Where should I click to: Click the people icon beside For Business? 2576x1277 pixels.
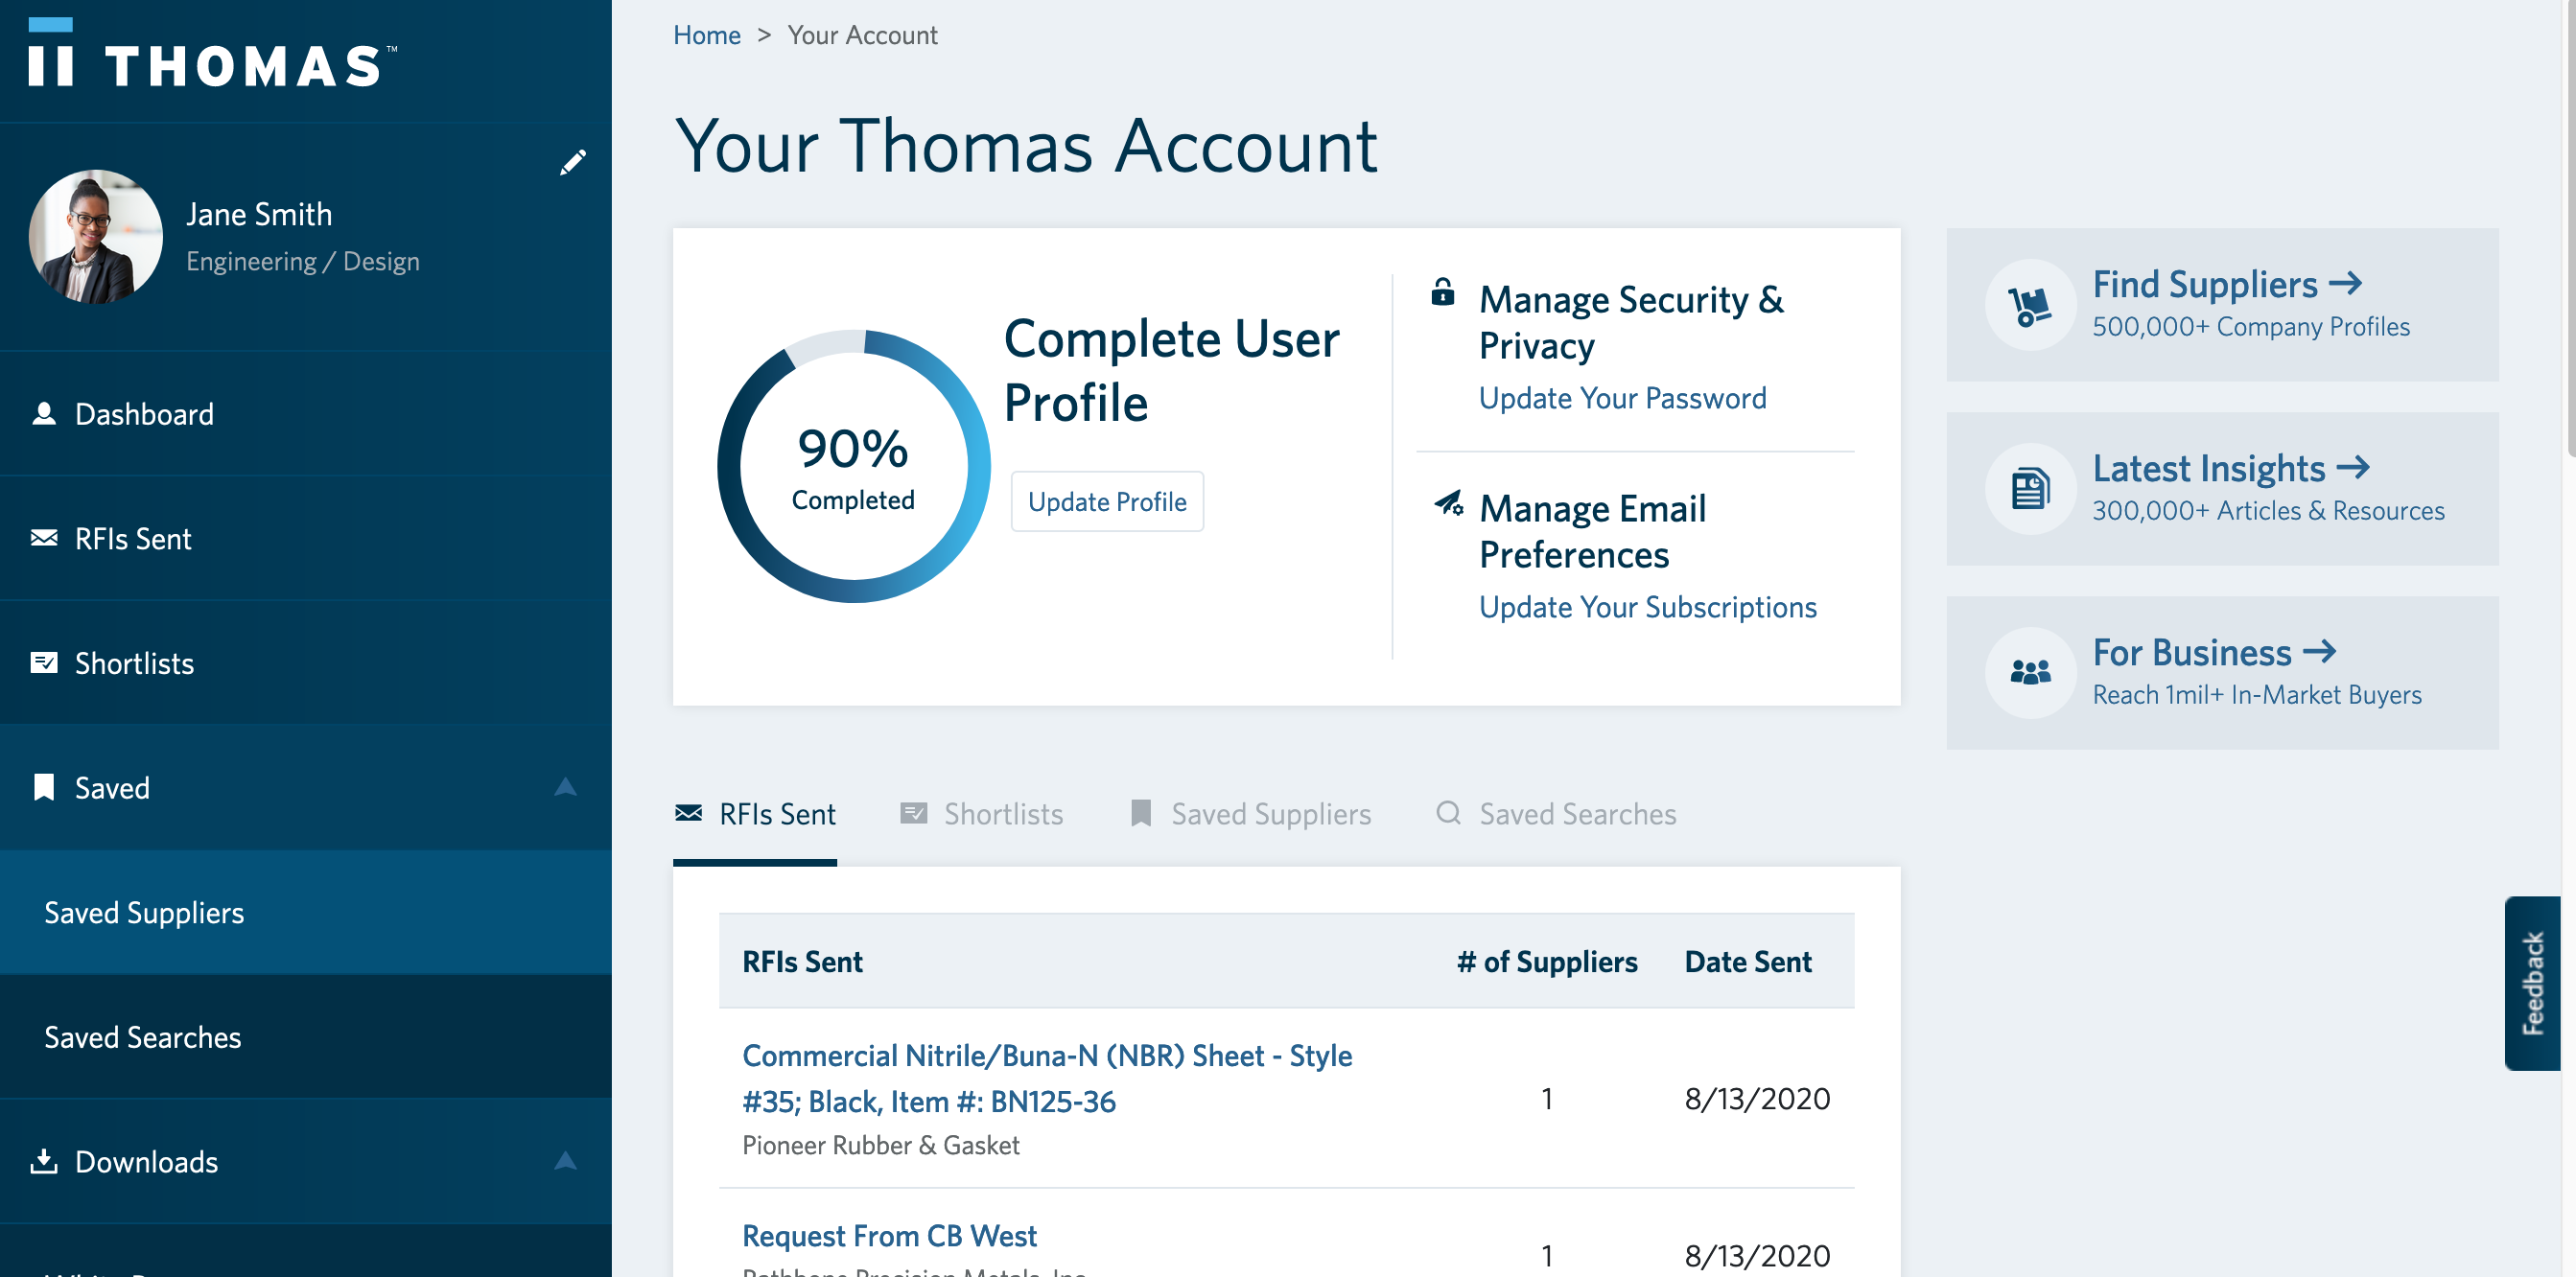tap(2030, 672)
